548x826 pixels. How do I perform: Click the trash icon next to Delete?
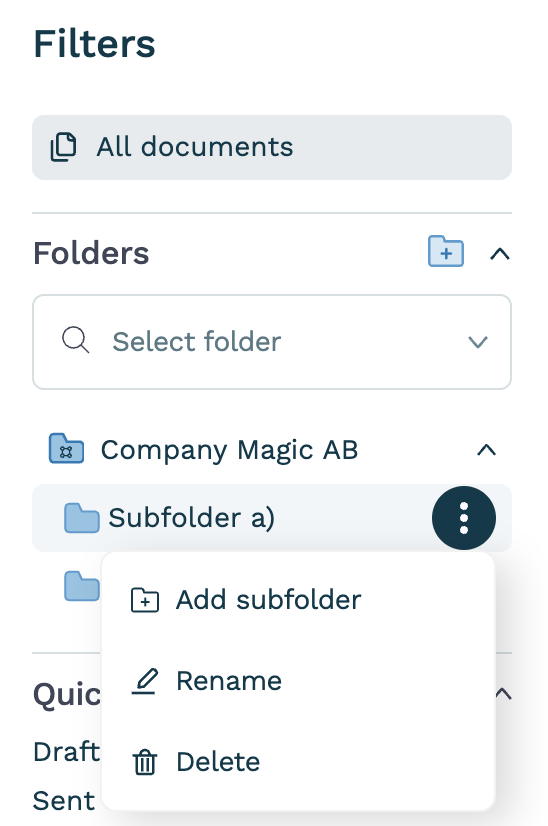[x=144, y=762]
